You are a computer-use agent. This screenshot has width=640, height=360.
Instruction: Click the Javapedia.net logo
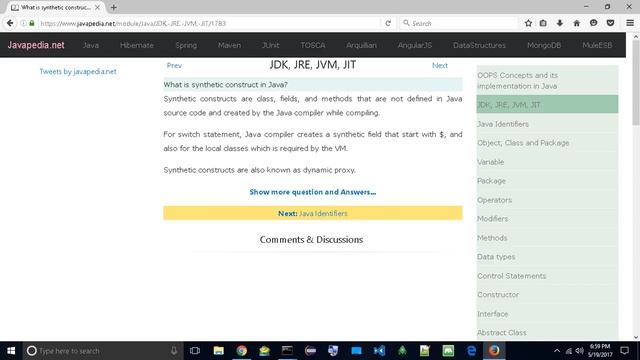coord(36,45)
